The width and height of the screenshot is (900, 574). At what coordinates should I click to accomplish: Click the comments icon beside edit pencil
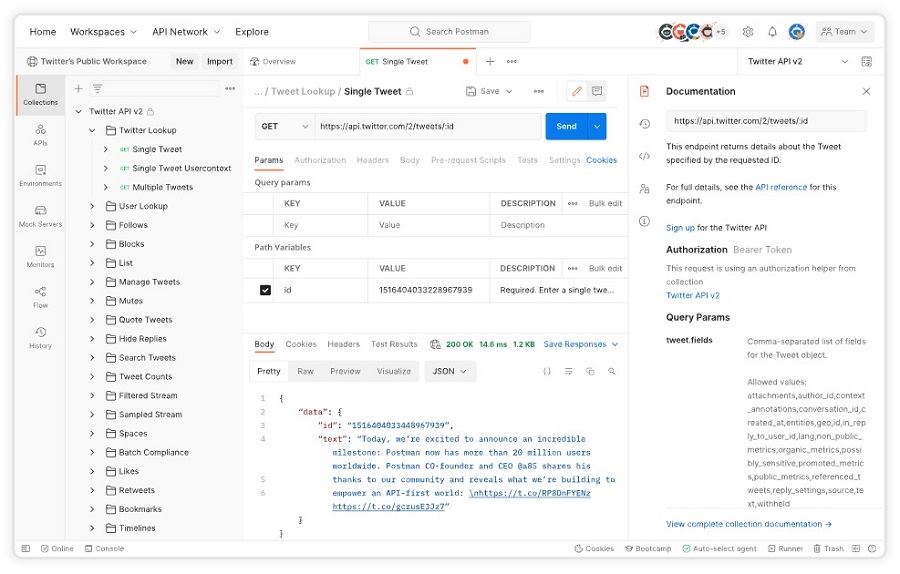coord(597,91)
